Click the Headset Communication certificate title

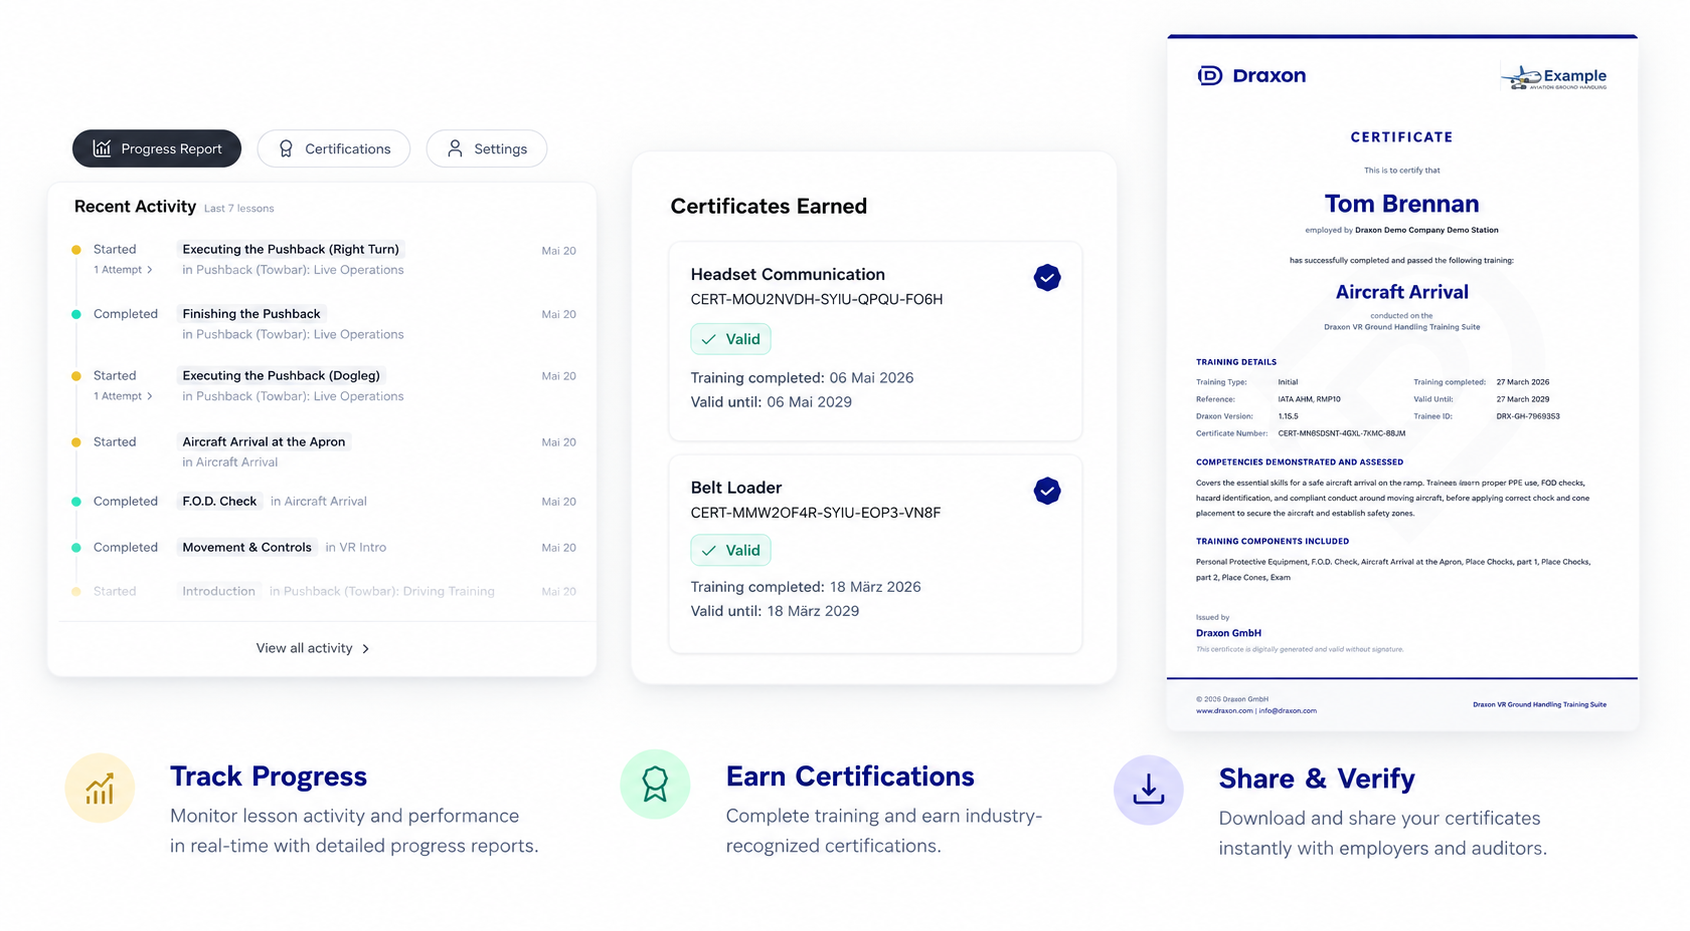(x=788, y=274)
